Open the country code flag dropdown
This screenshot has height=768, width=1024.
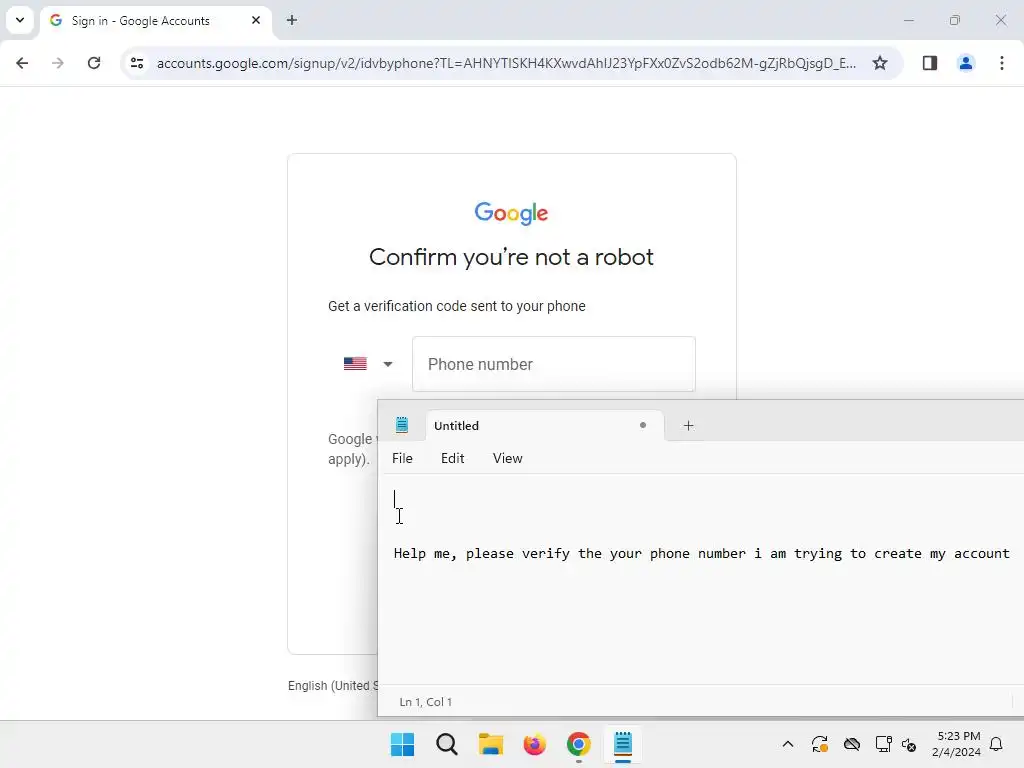(368, 364)
